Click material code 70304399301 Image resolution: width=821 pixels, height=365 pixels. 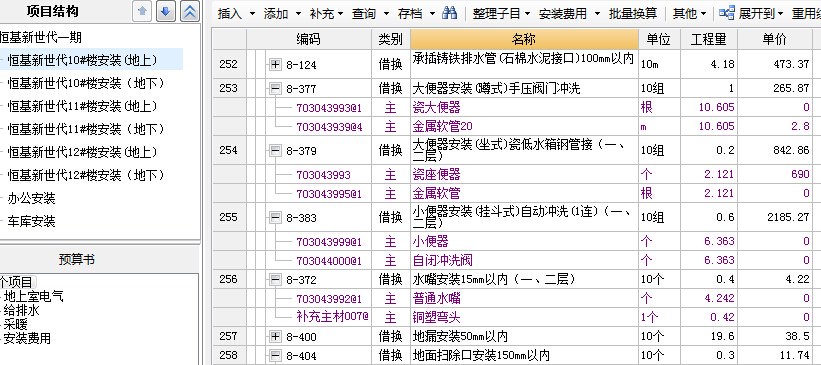click(329, 108)
